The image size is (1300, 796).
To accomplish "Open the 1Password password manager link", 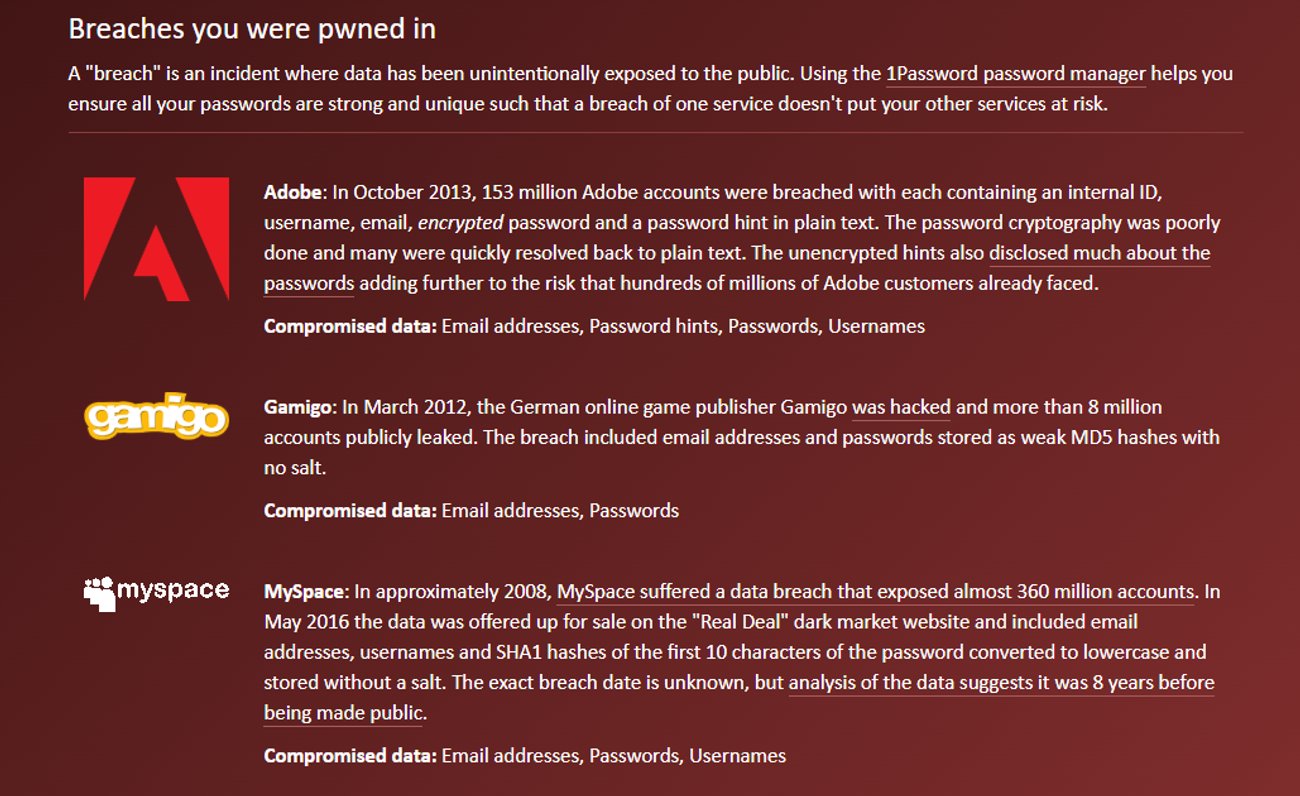I will (1015, 74).
